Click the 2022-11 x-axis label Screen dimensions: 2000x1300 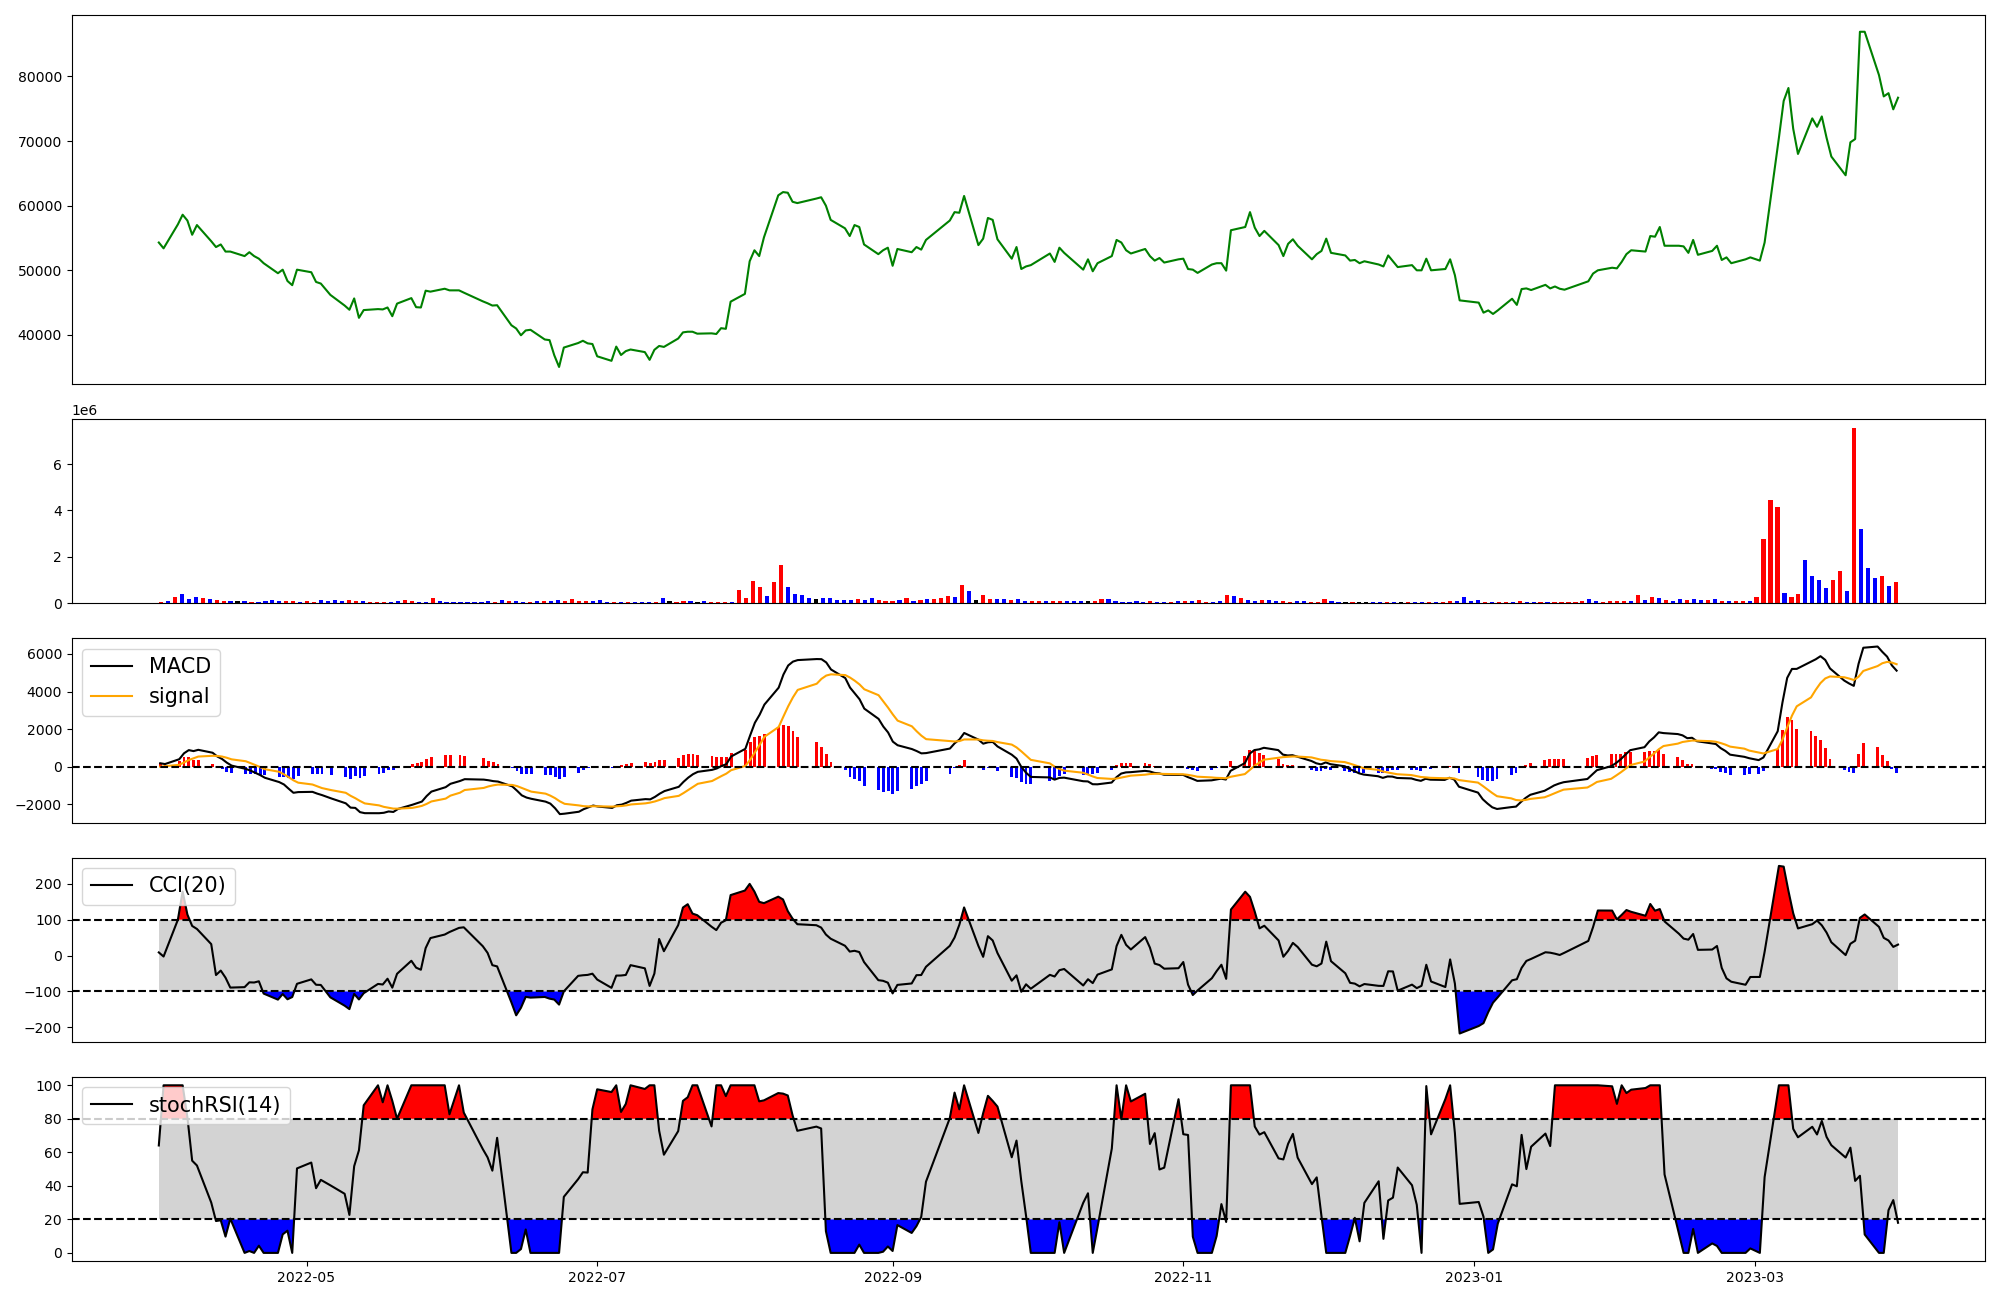[1183, 1276]
